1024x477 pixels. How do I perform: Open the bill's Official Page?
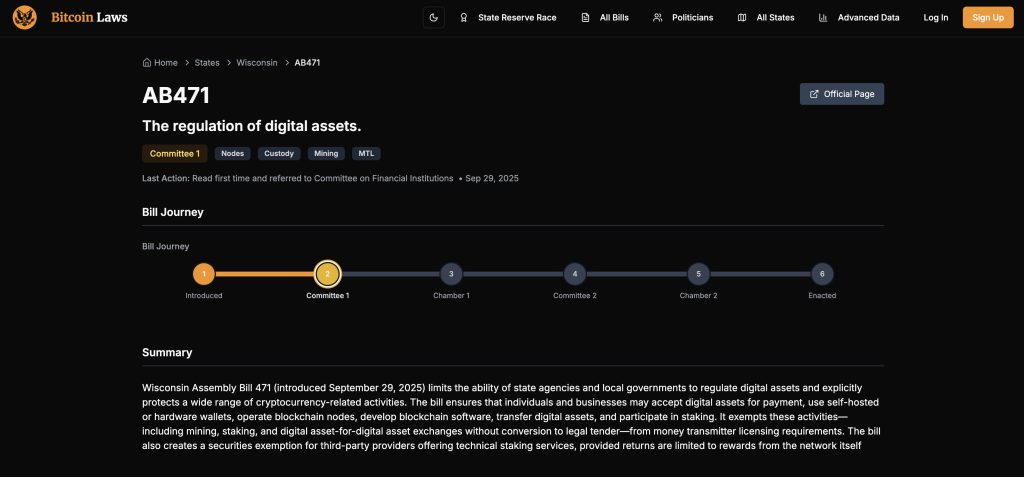point(841,94)
